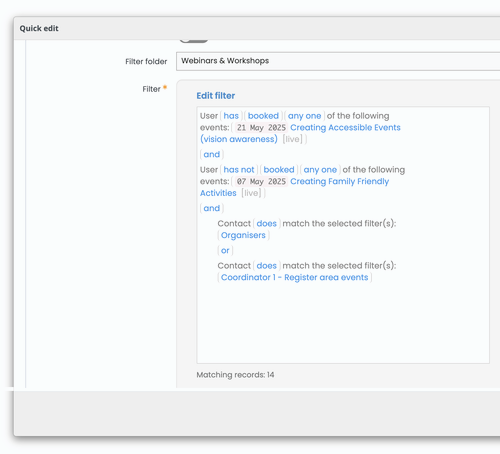Image resolution: width=500 pixels, height=454 pixels.
Task: Change 'does' in the Organisers contact rule
Action: (x=267, y=224)
